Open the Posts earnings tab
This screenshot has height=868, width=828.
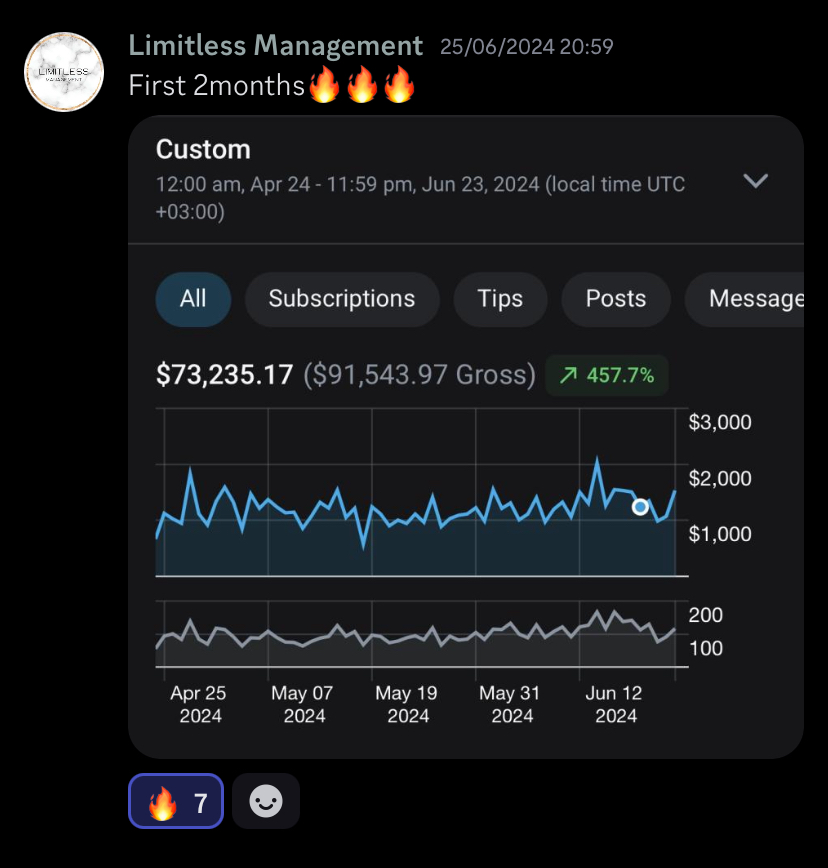616,299
